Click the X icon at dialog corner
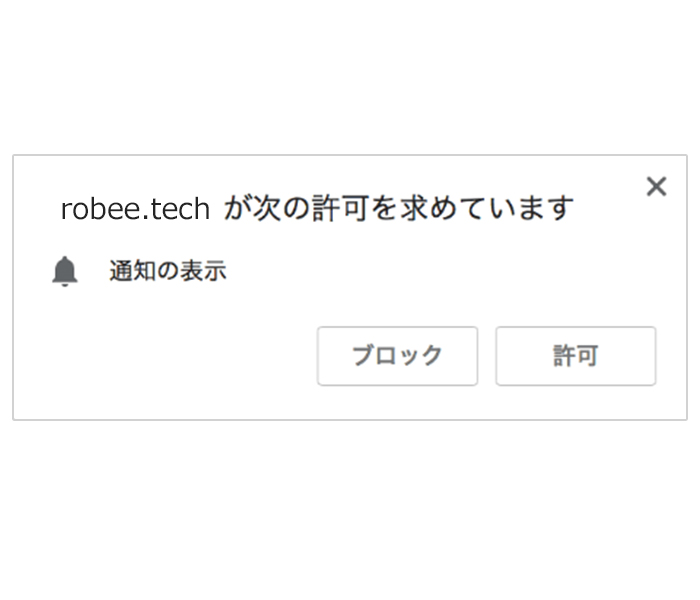The image size is (700, 600). coord(656,186)
